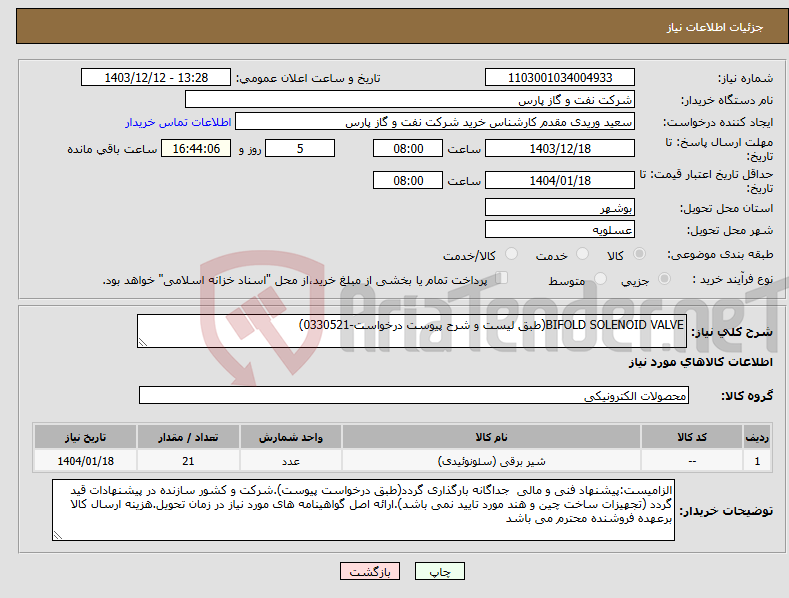
Task: Click the شهر محل تحویل label
Action: 730,230
